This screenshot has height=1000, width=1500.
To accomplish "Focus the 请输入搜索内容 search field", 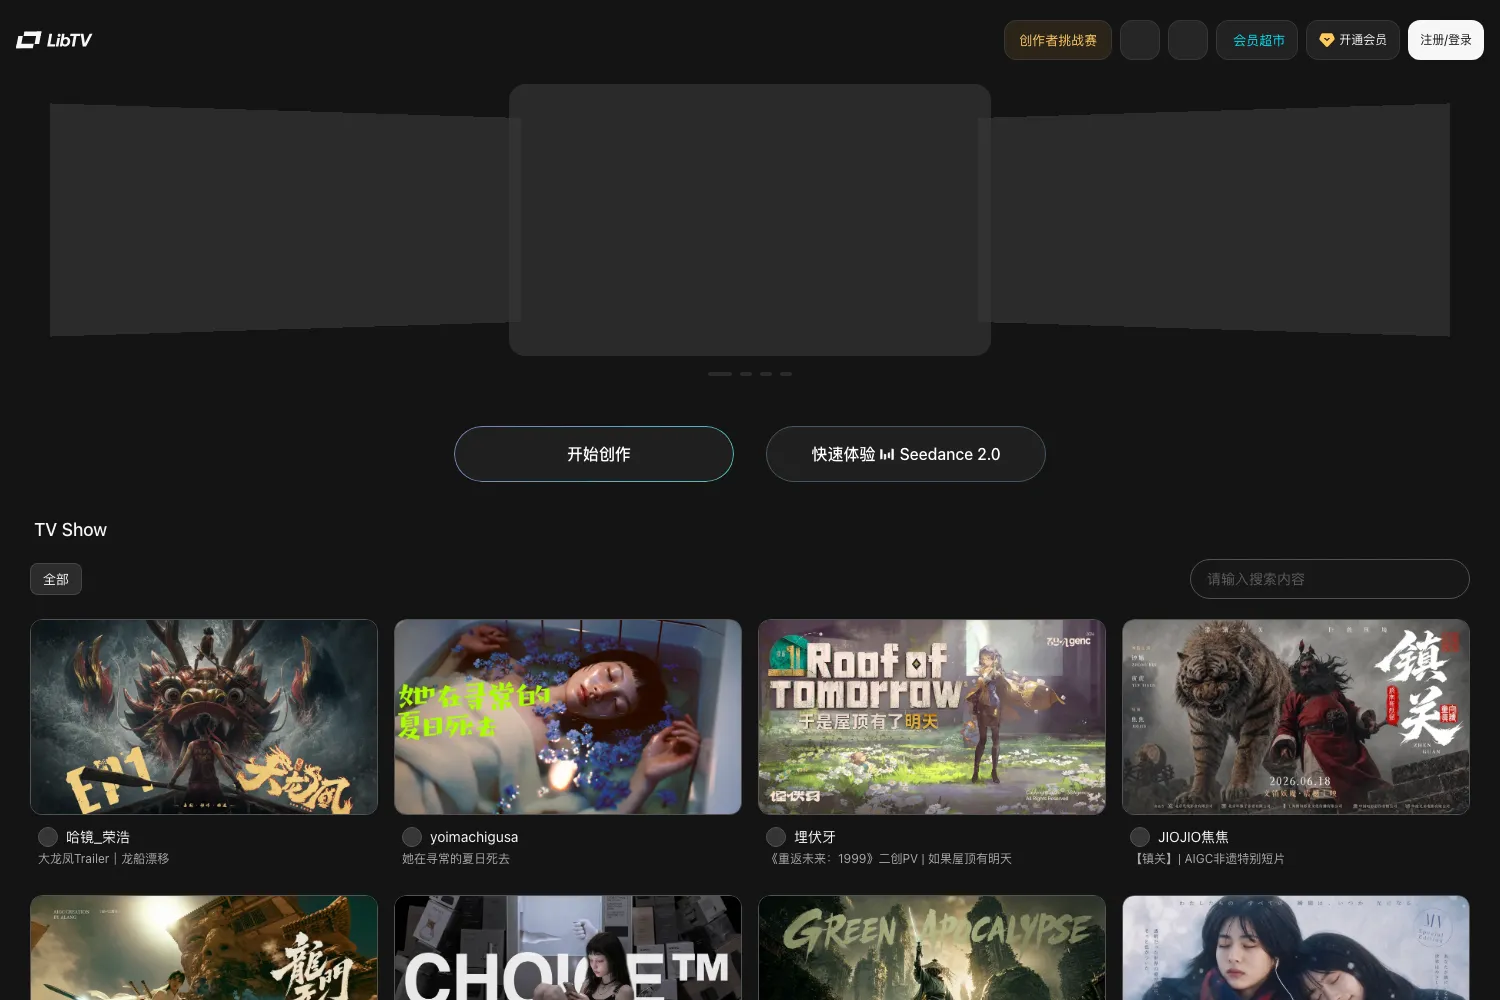I will click(1330, 579).
